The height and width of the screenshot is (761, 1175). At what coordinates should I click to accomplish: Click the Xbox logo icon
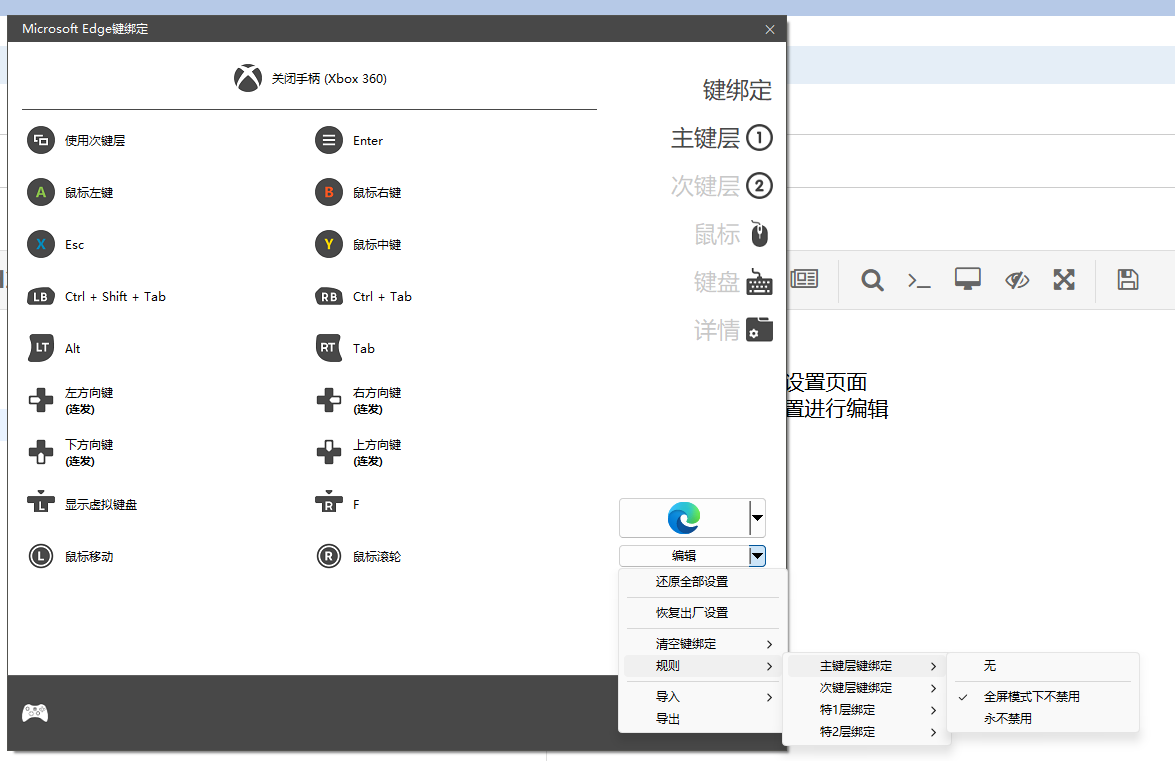coord(248,78)
